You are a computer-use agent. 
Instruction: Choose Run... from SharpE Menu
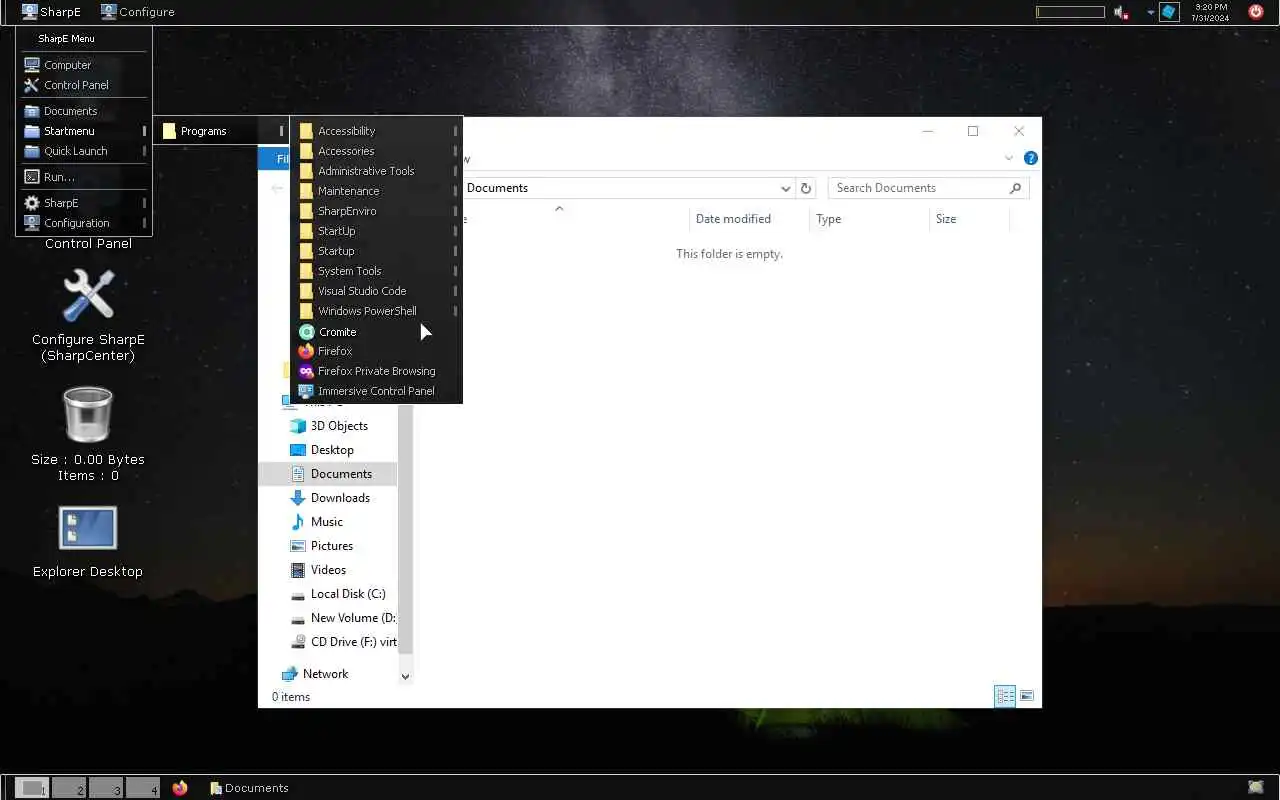pos(84,177)
